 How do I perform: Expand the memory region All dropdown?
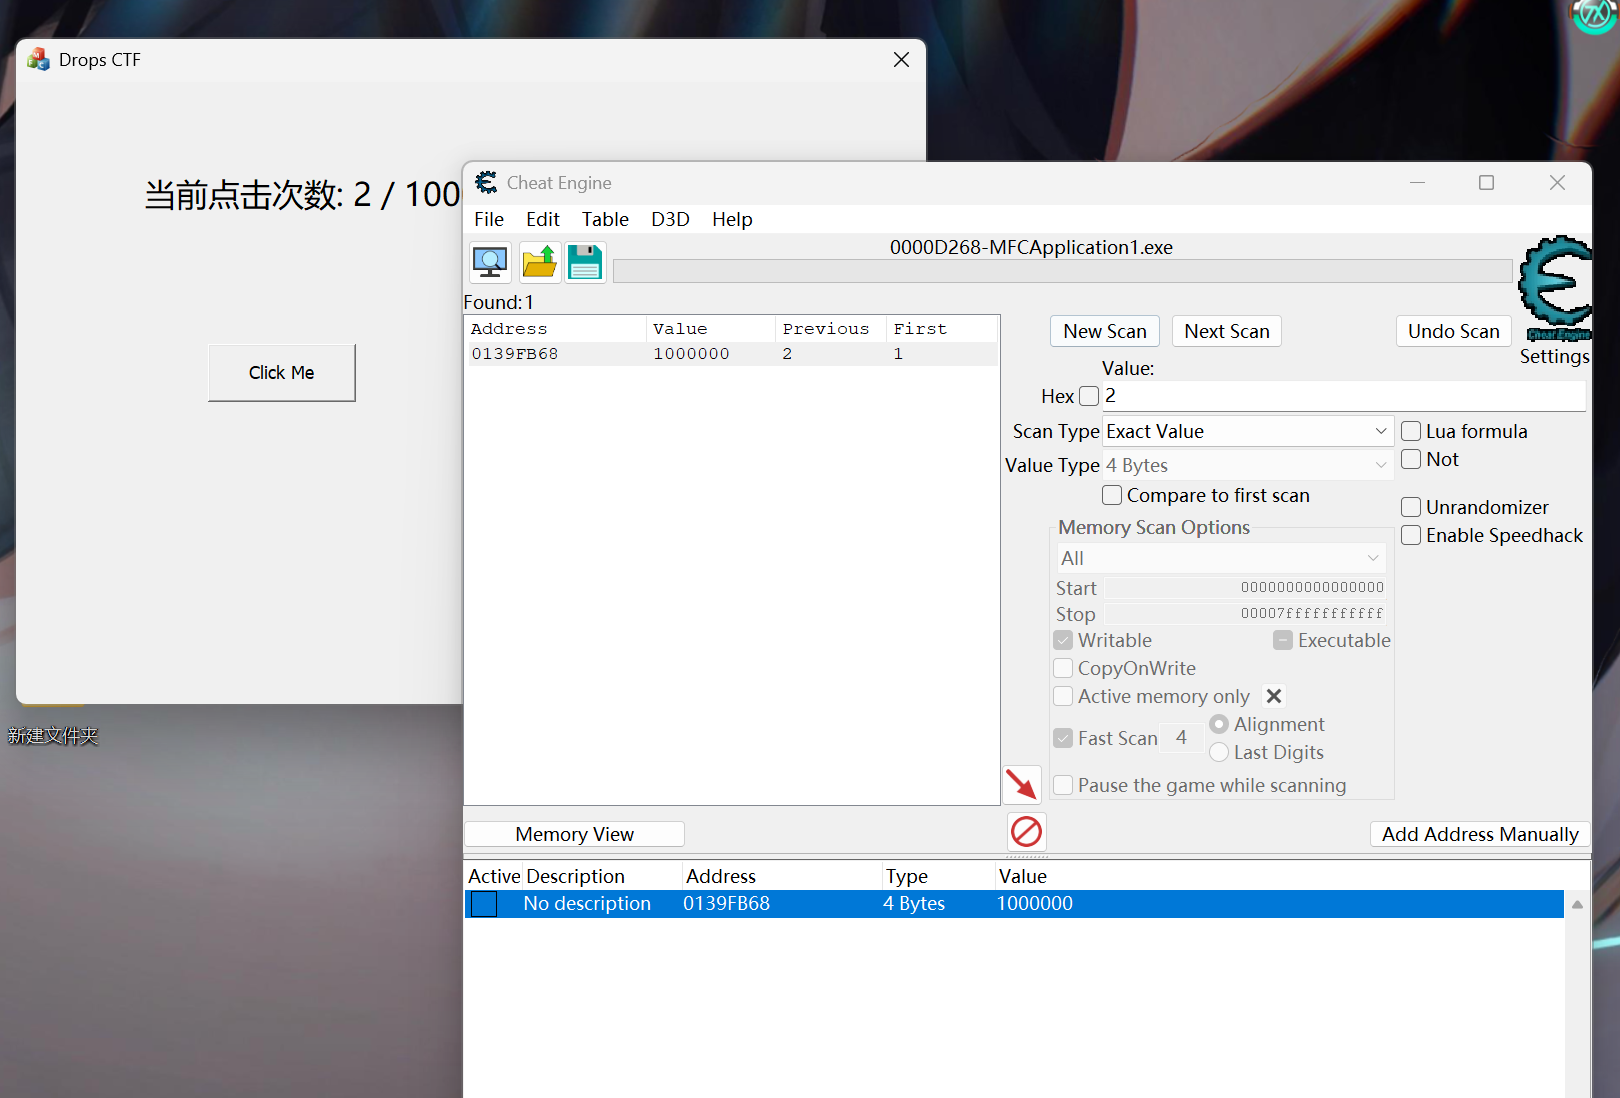[x=1221, y=558]
